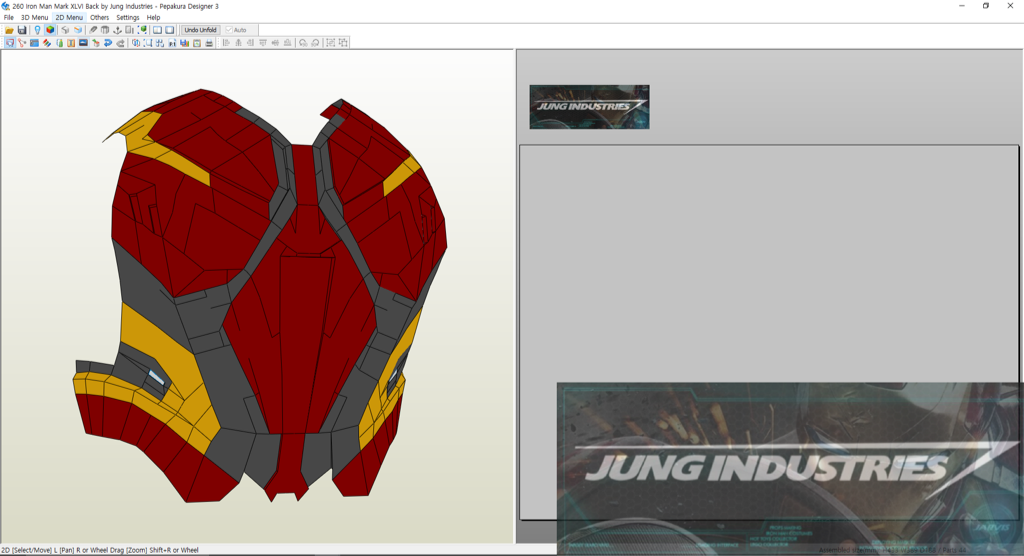This screenshot has width=1024, height=556.
Task: Select the image insert tool icon
Action: (83, 43)
